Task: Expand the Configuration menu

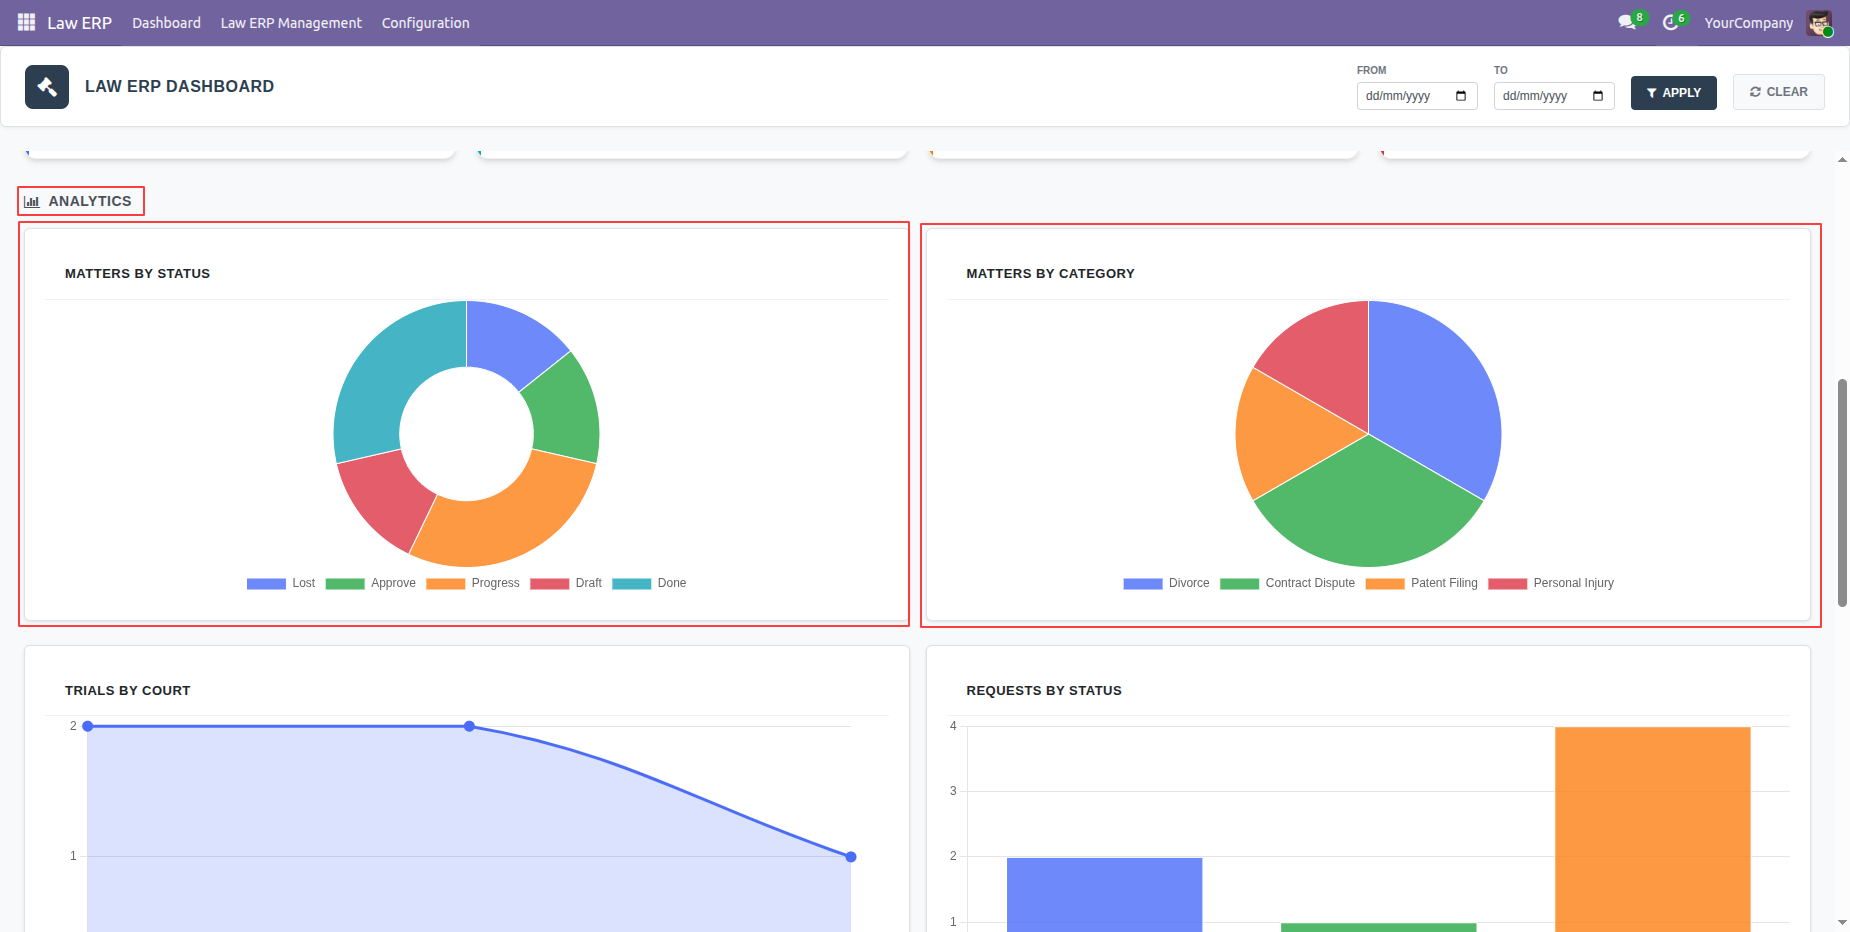Action: (425, 22)
